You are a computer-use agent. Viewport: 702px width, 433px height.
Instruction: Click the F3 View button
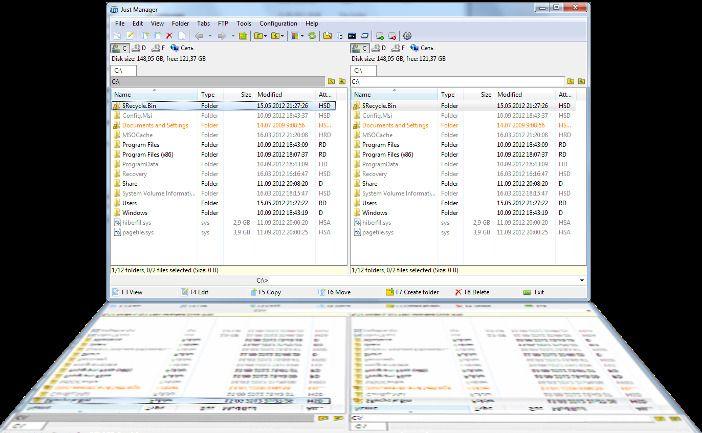[128, 292]
